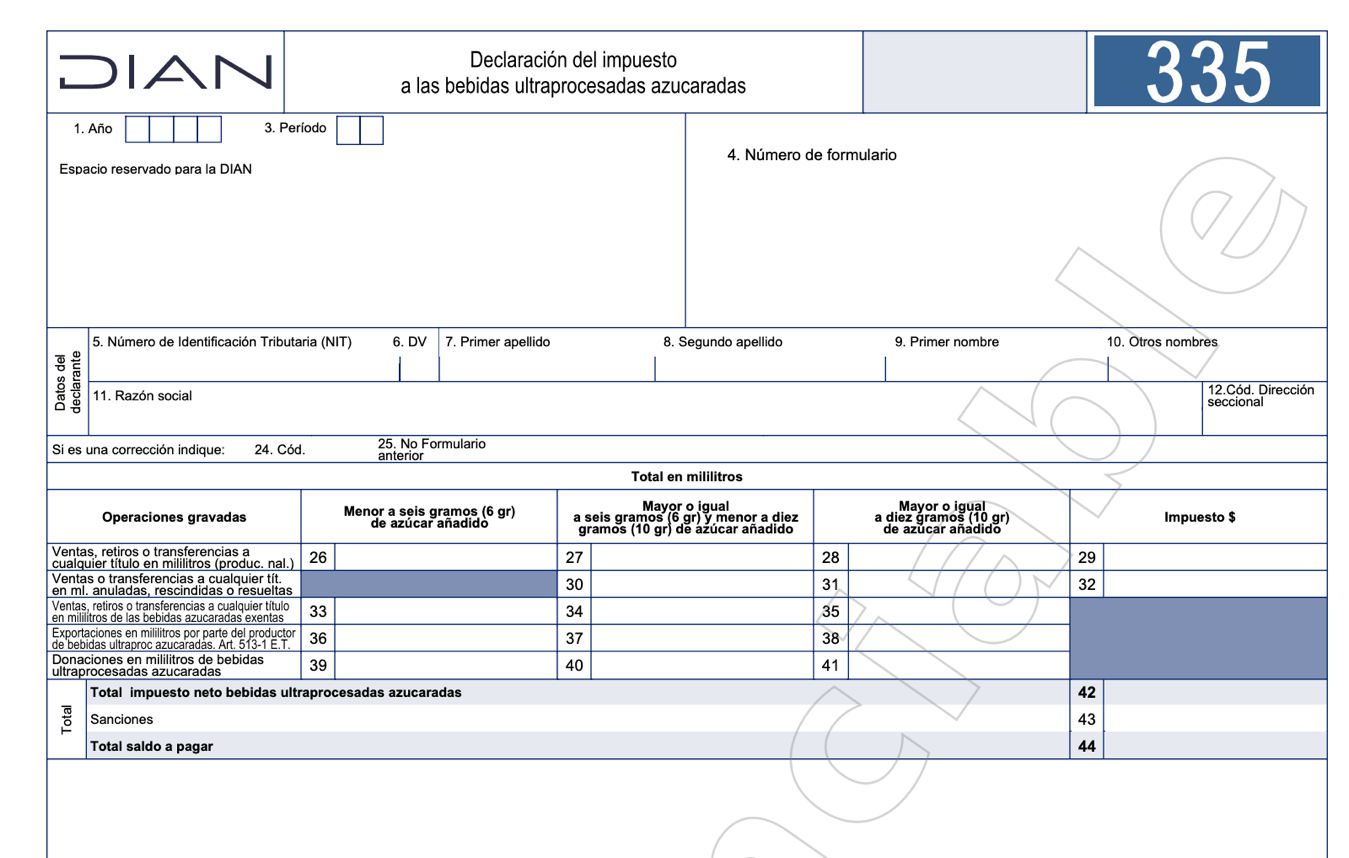Click the '10. Otros nombres' label
Image resolution: width=1349 pixels, height=858 pixels.
tap(1162, 342)
